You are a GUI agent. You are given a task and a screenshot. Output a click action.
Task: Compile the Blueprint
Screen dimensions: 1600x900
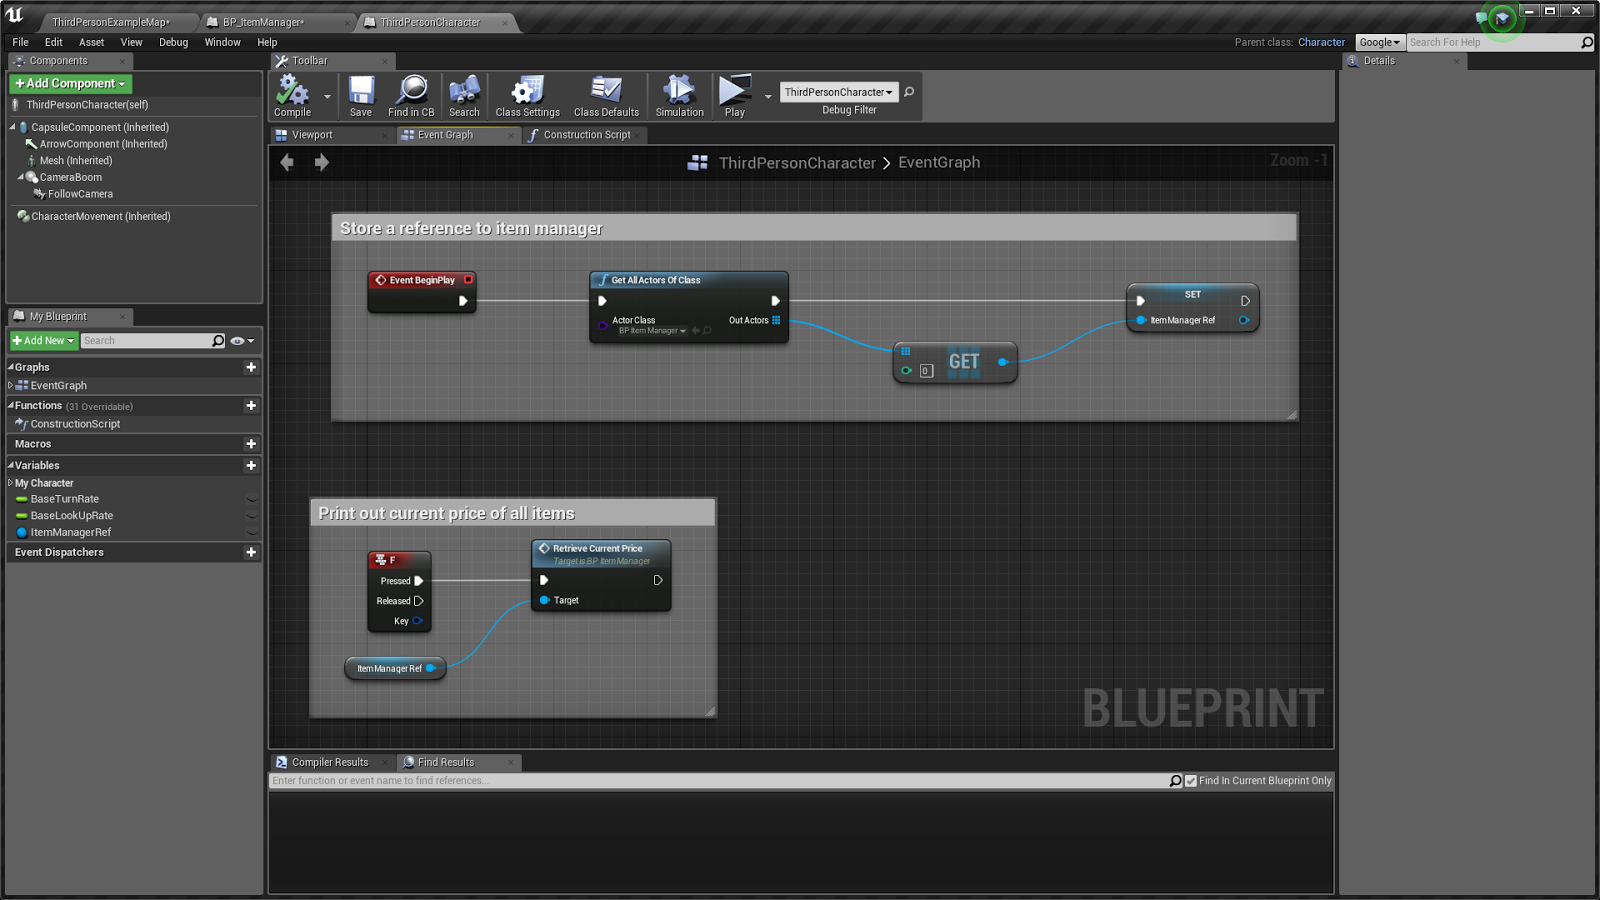coord(291,95)
